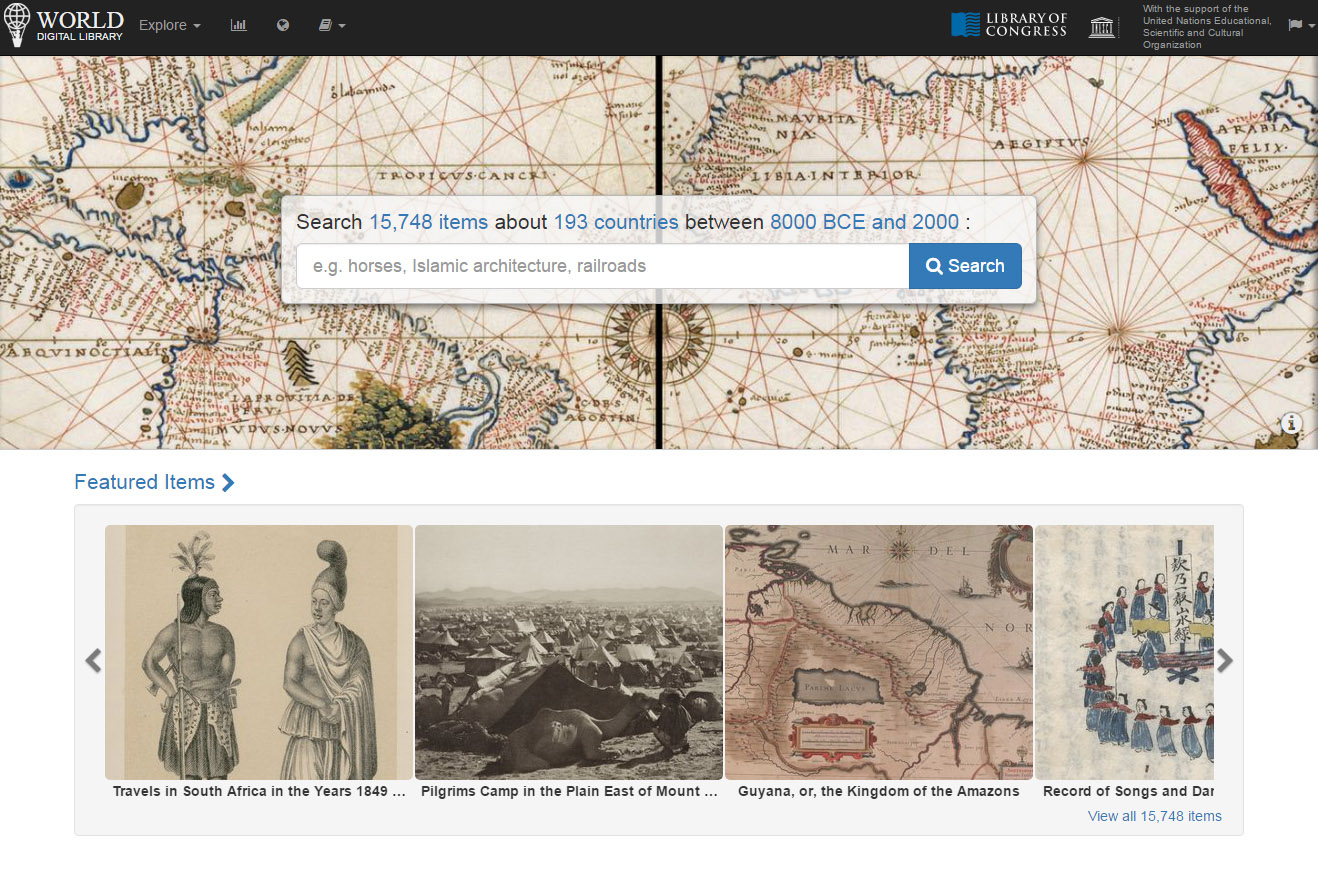Open the book icon menu in navbar
Image resolution: width=1318 pixels, height=869 pixels.
coord(332,25)
